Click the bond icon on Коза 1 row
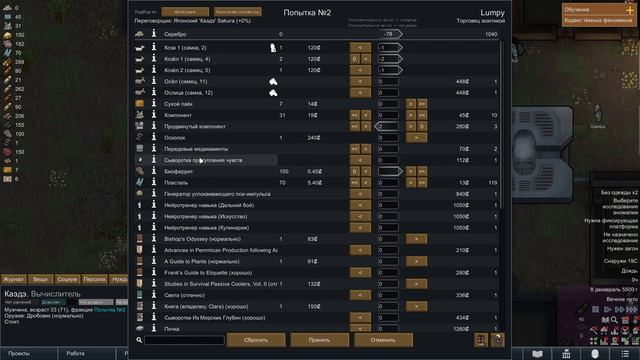640x360 pixels. point(273,48)
